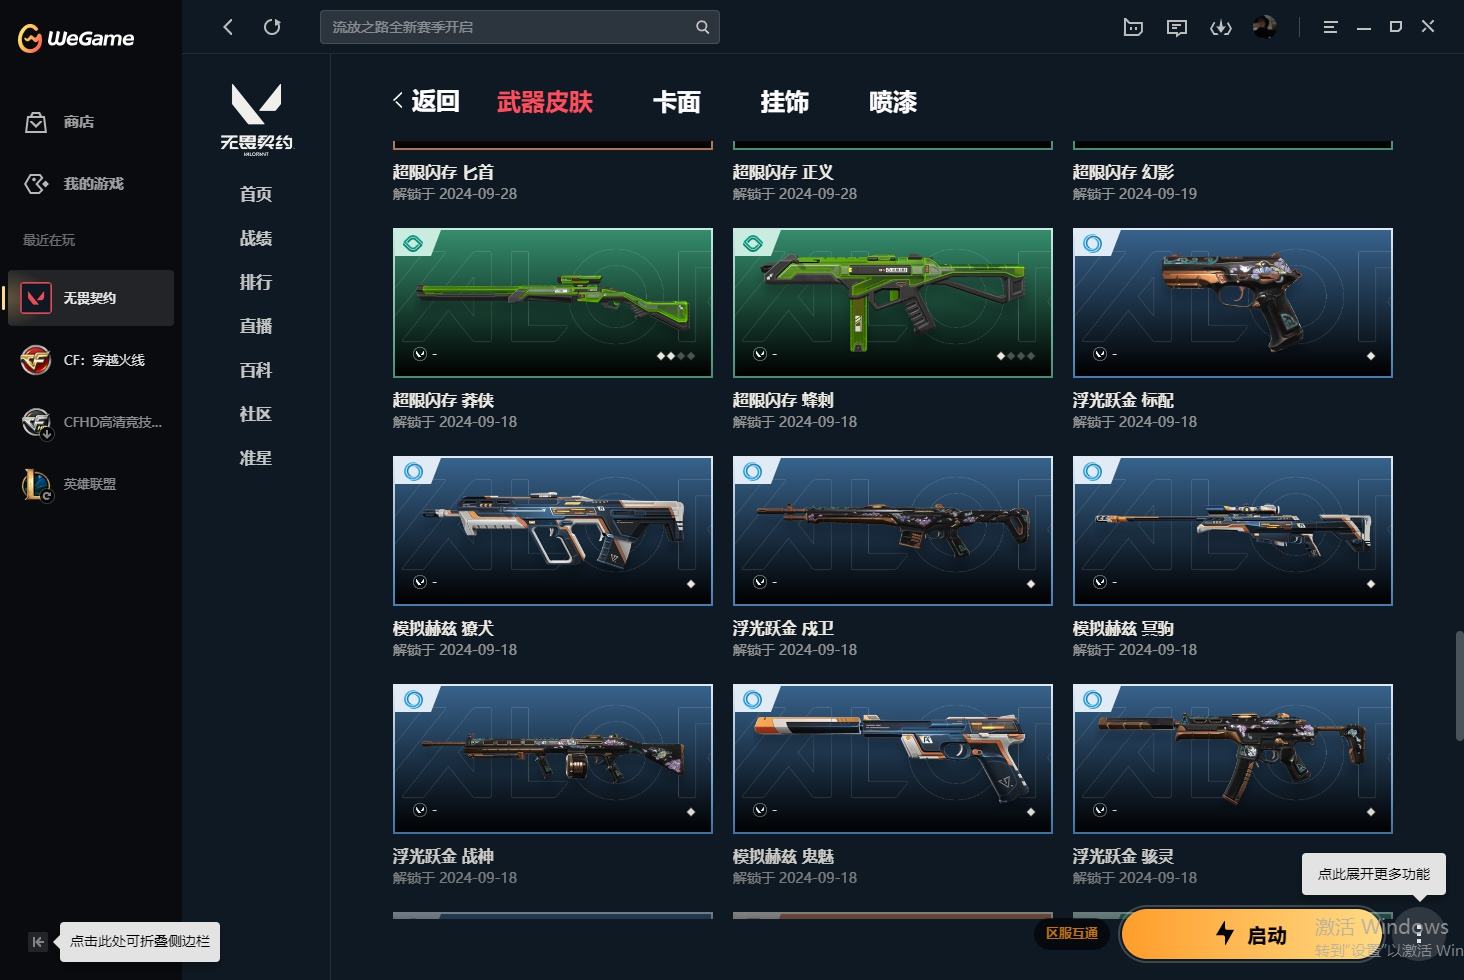The height and width of the screenshot is (980, 1464).
Task: Open the 直播 nav item
Action: [256, 326]
